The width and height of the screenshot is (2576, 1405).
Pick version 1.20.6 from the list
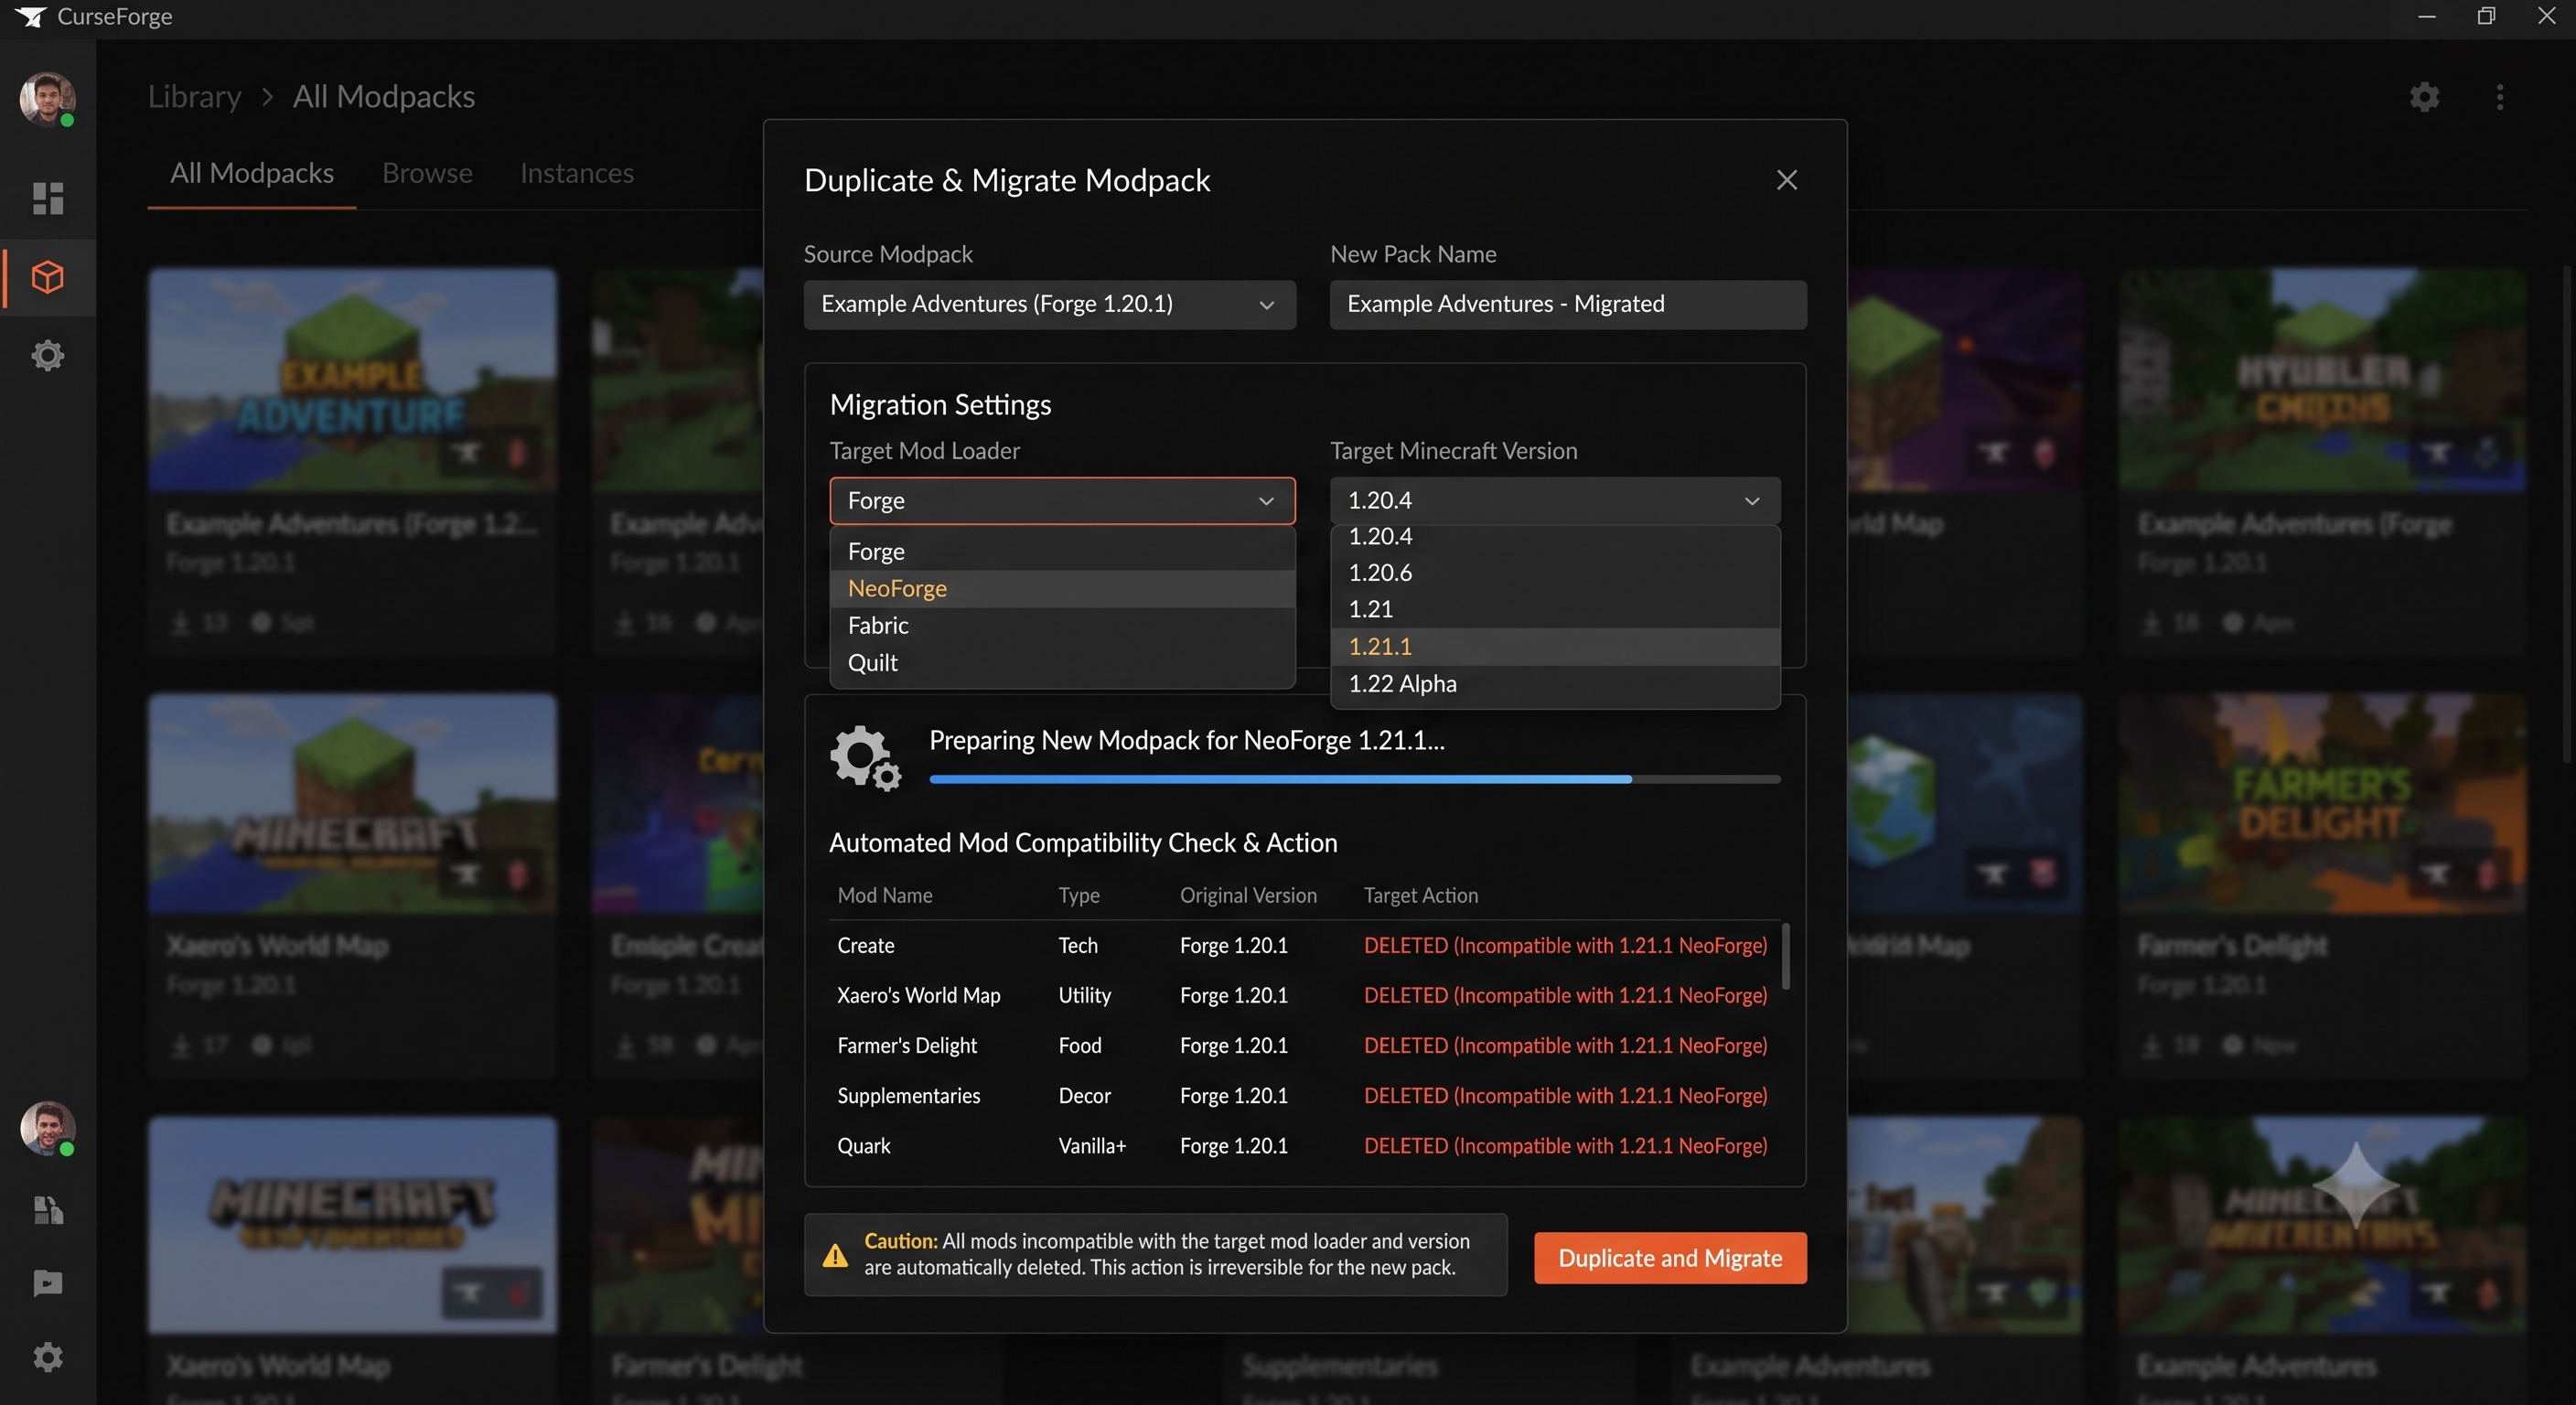pos(1555,573)
